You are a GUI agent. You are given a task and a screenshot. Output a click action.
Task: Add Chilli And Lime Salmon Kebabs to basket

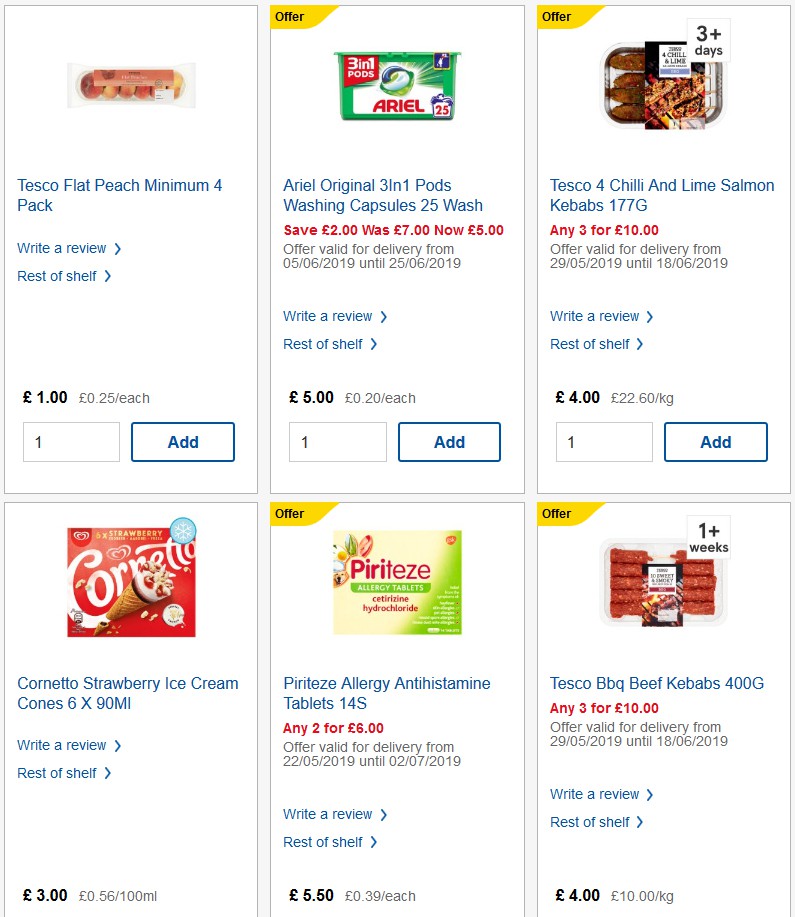[715, 441]
